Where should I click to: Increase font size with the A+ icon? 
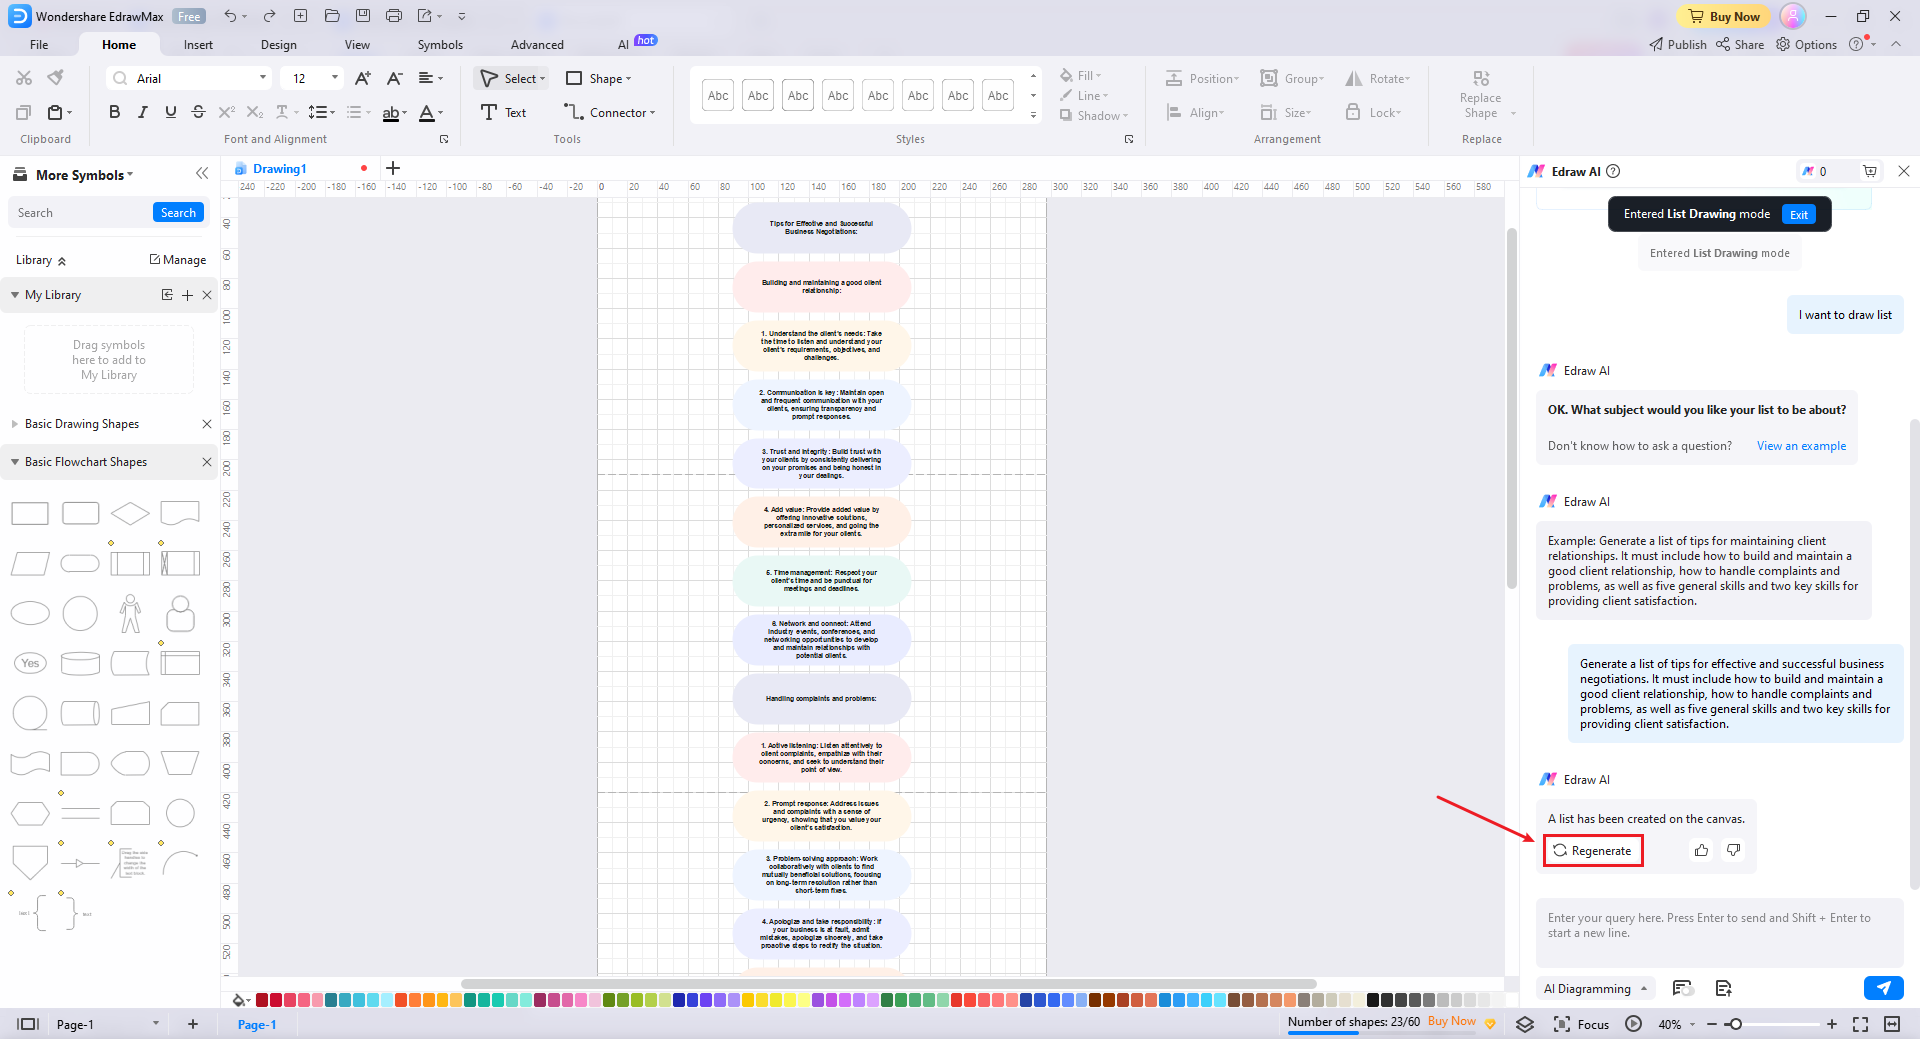[363, 78]
